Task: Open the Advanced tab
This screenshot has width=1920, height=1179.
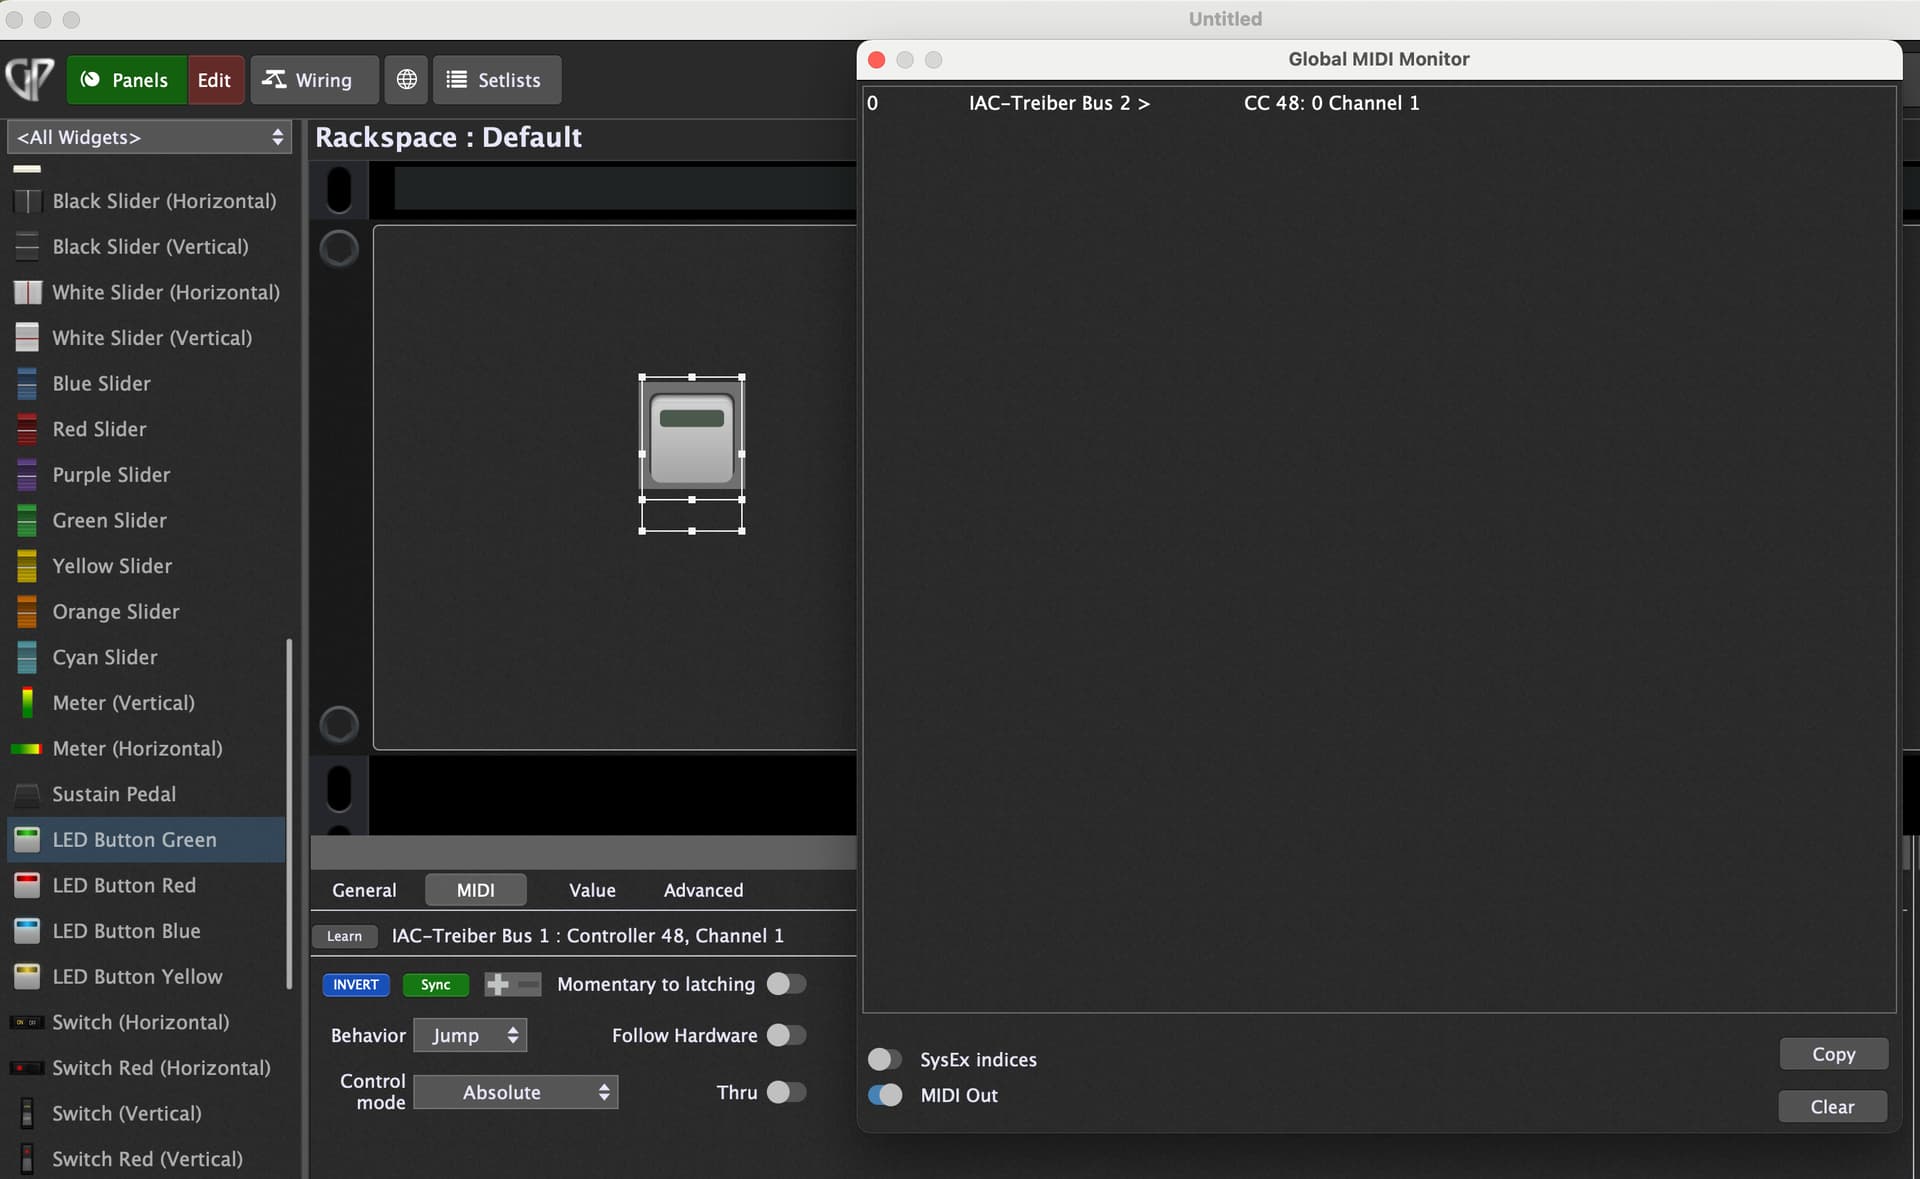Action: click(x=703, y=890)
